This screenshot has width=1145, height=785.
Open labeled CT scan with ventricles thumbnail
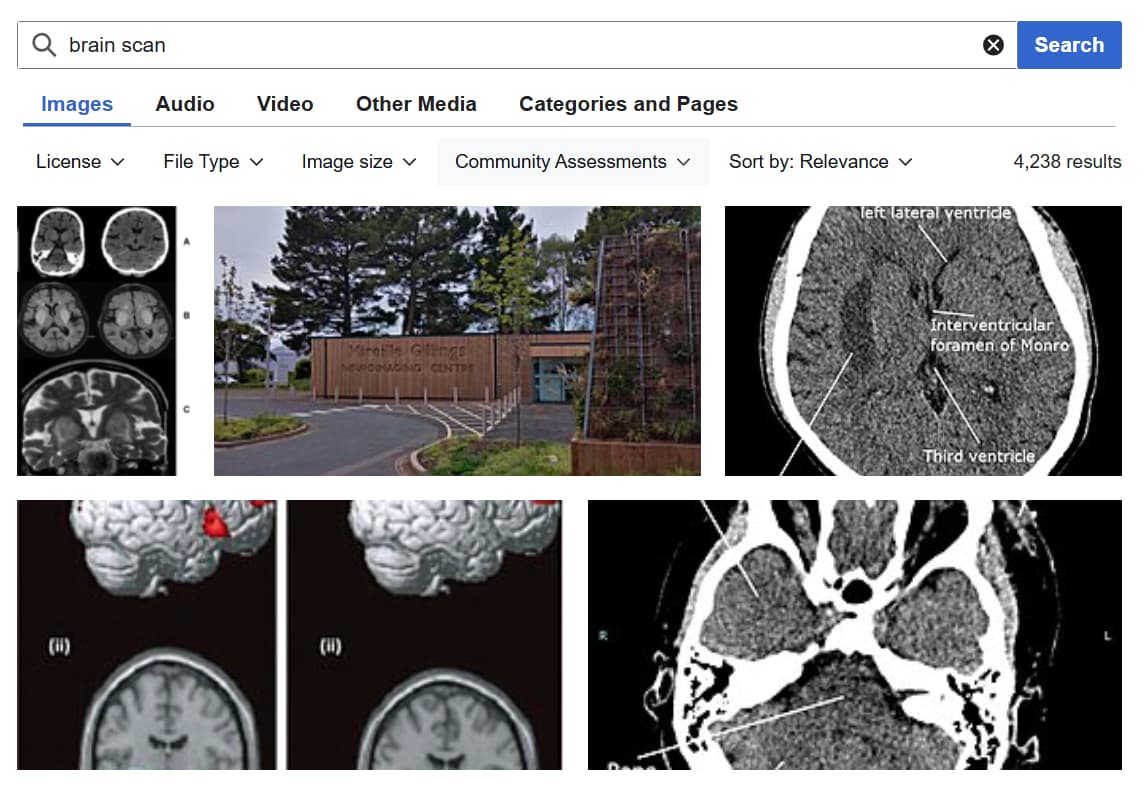923,341
